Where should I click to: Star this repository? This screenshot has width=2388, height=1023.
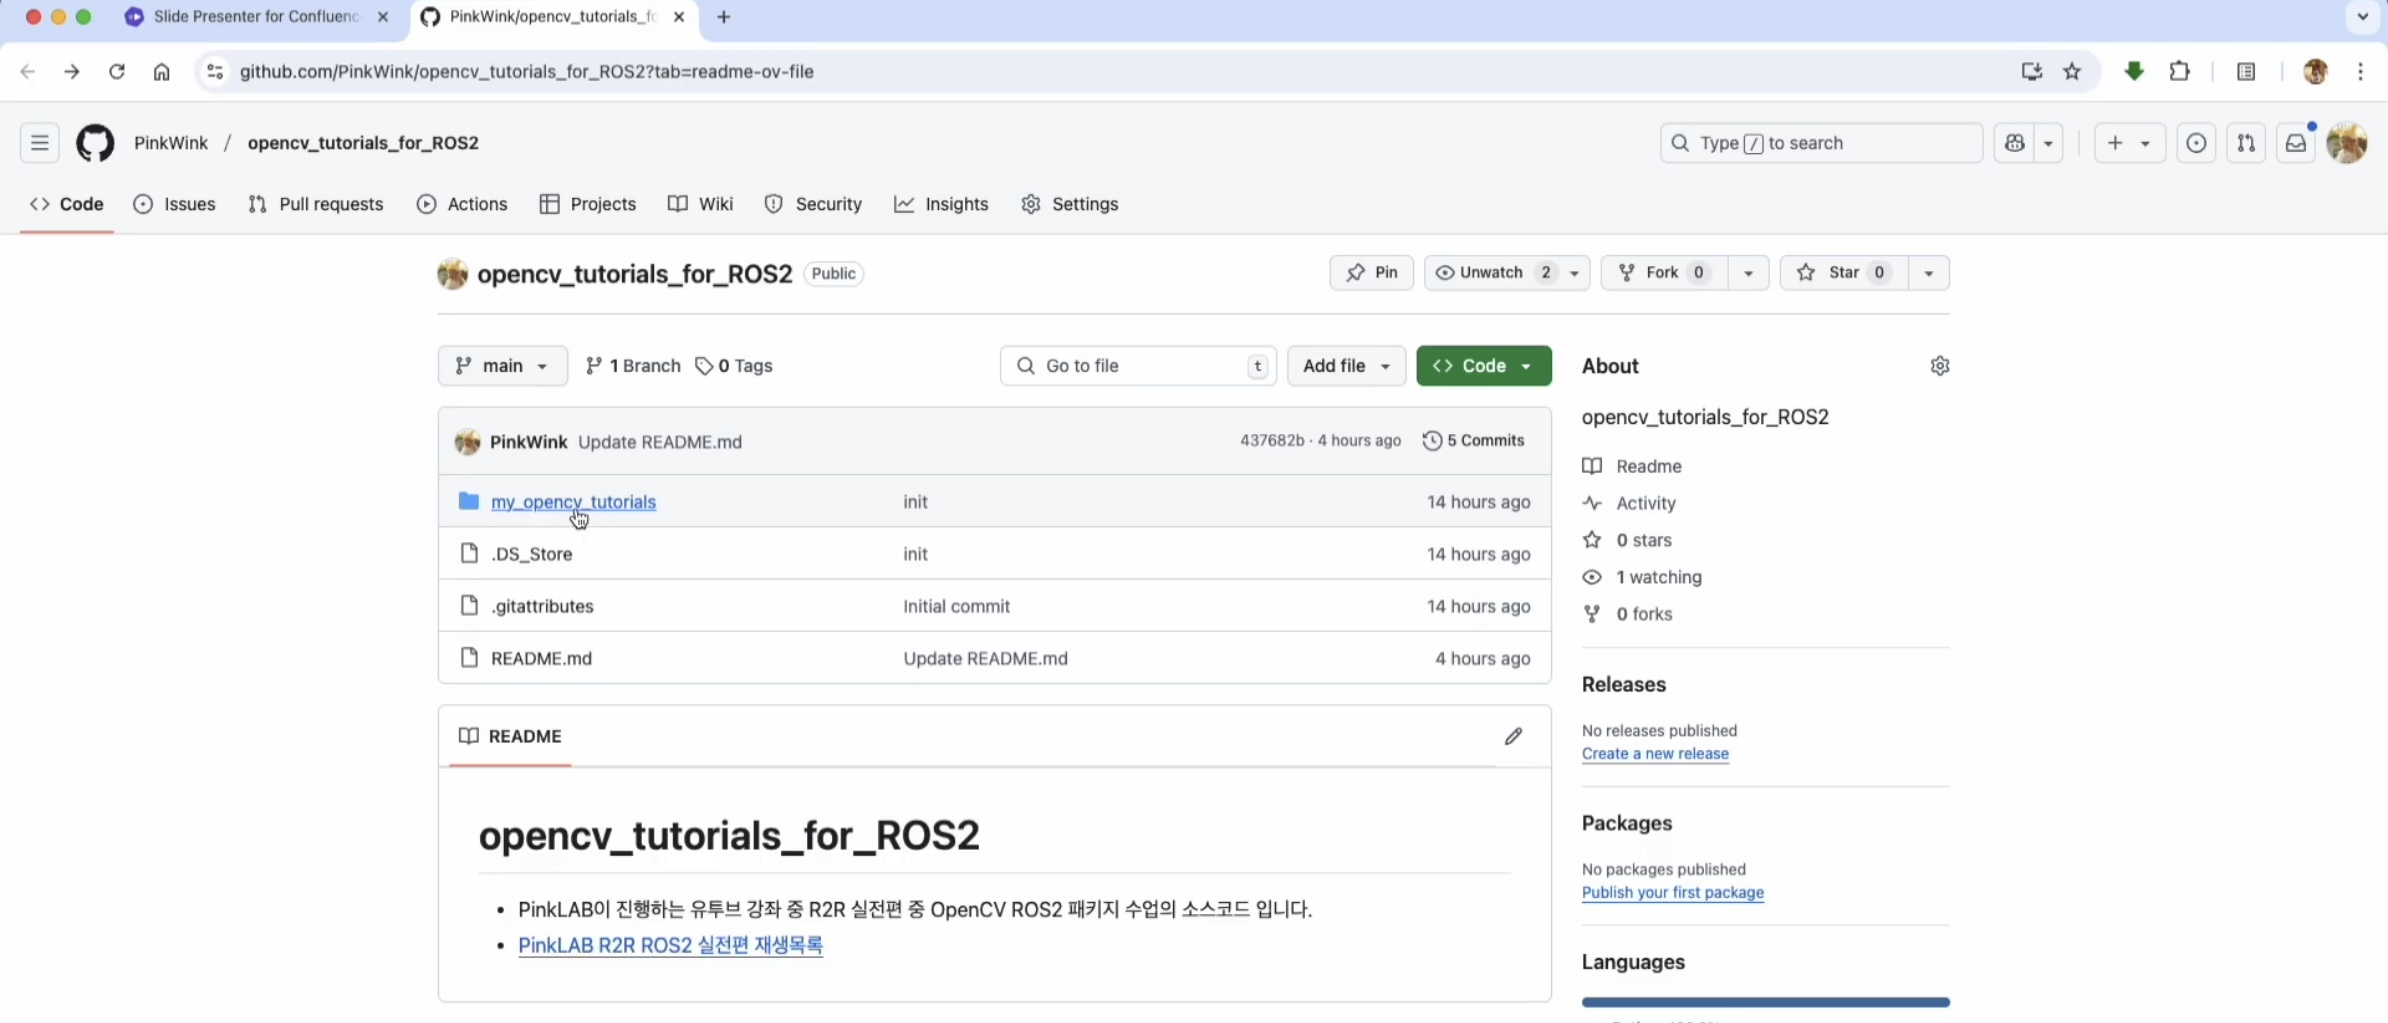(1844, 273)
